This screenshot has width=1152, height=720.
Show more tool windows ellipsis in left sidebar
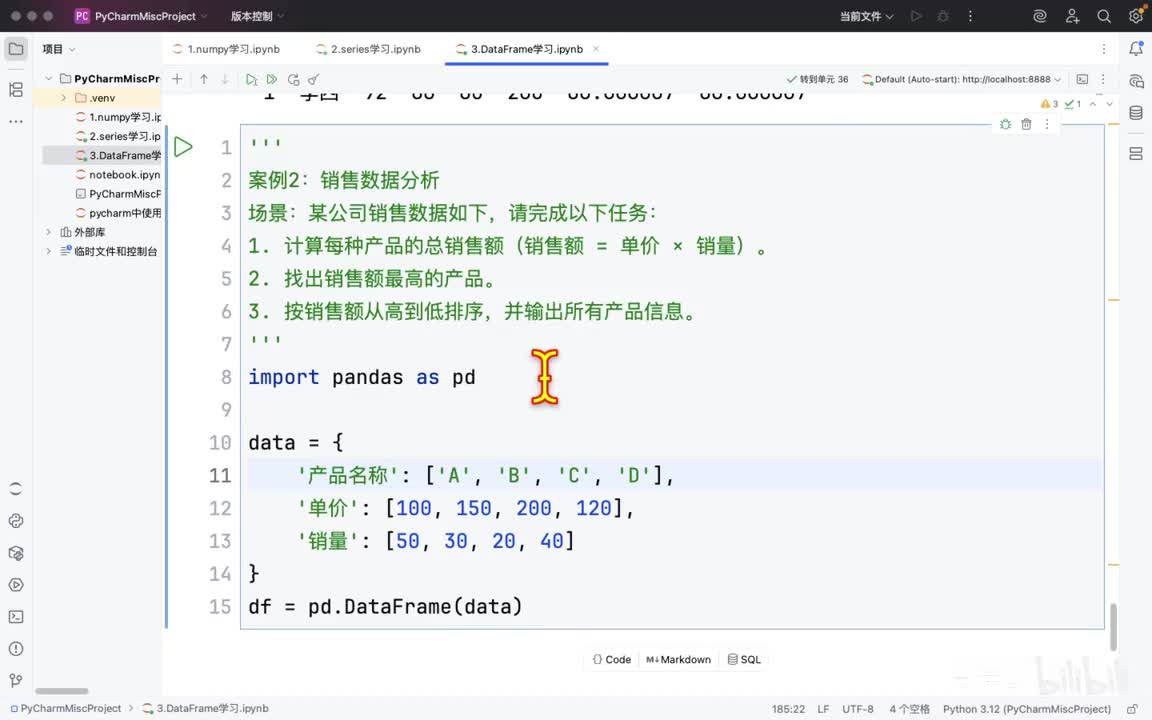16,121
